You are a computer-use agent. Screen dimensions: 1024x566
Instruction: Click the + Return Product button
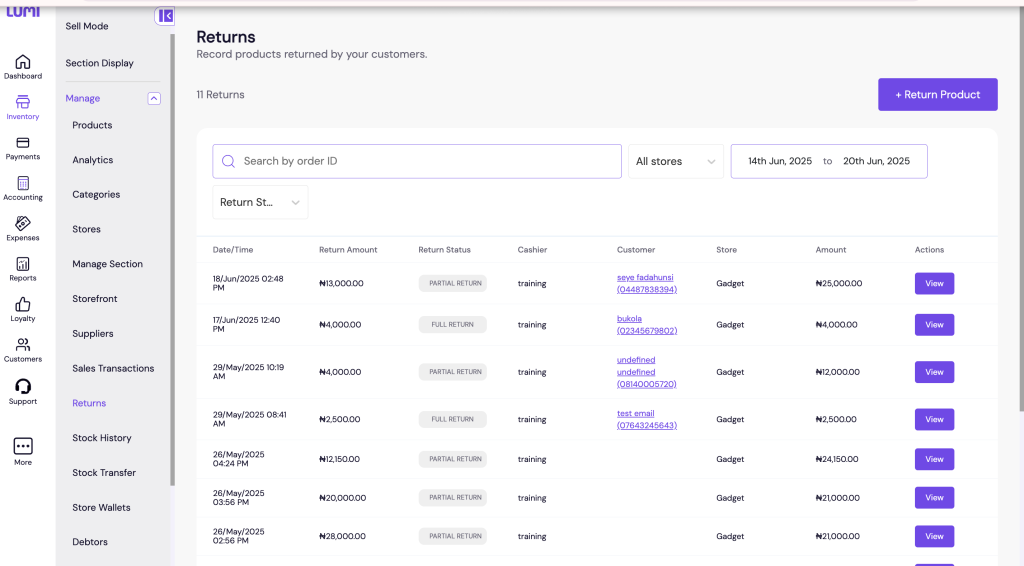point(937,95)
